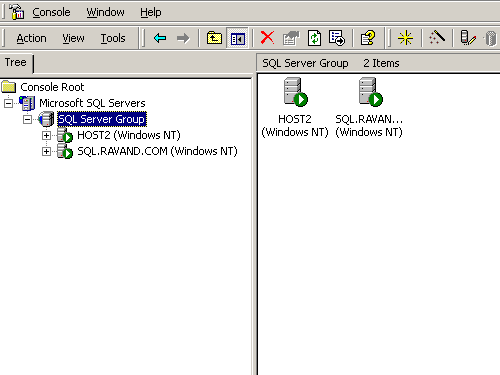Click the database cylinder toolbar icon
Viewport: 500px width, 375px height.
coord(490,38)
